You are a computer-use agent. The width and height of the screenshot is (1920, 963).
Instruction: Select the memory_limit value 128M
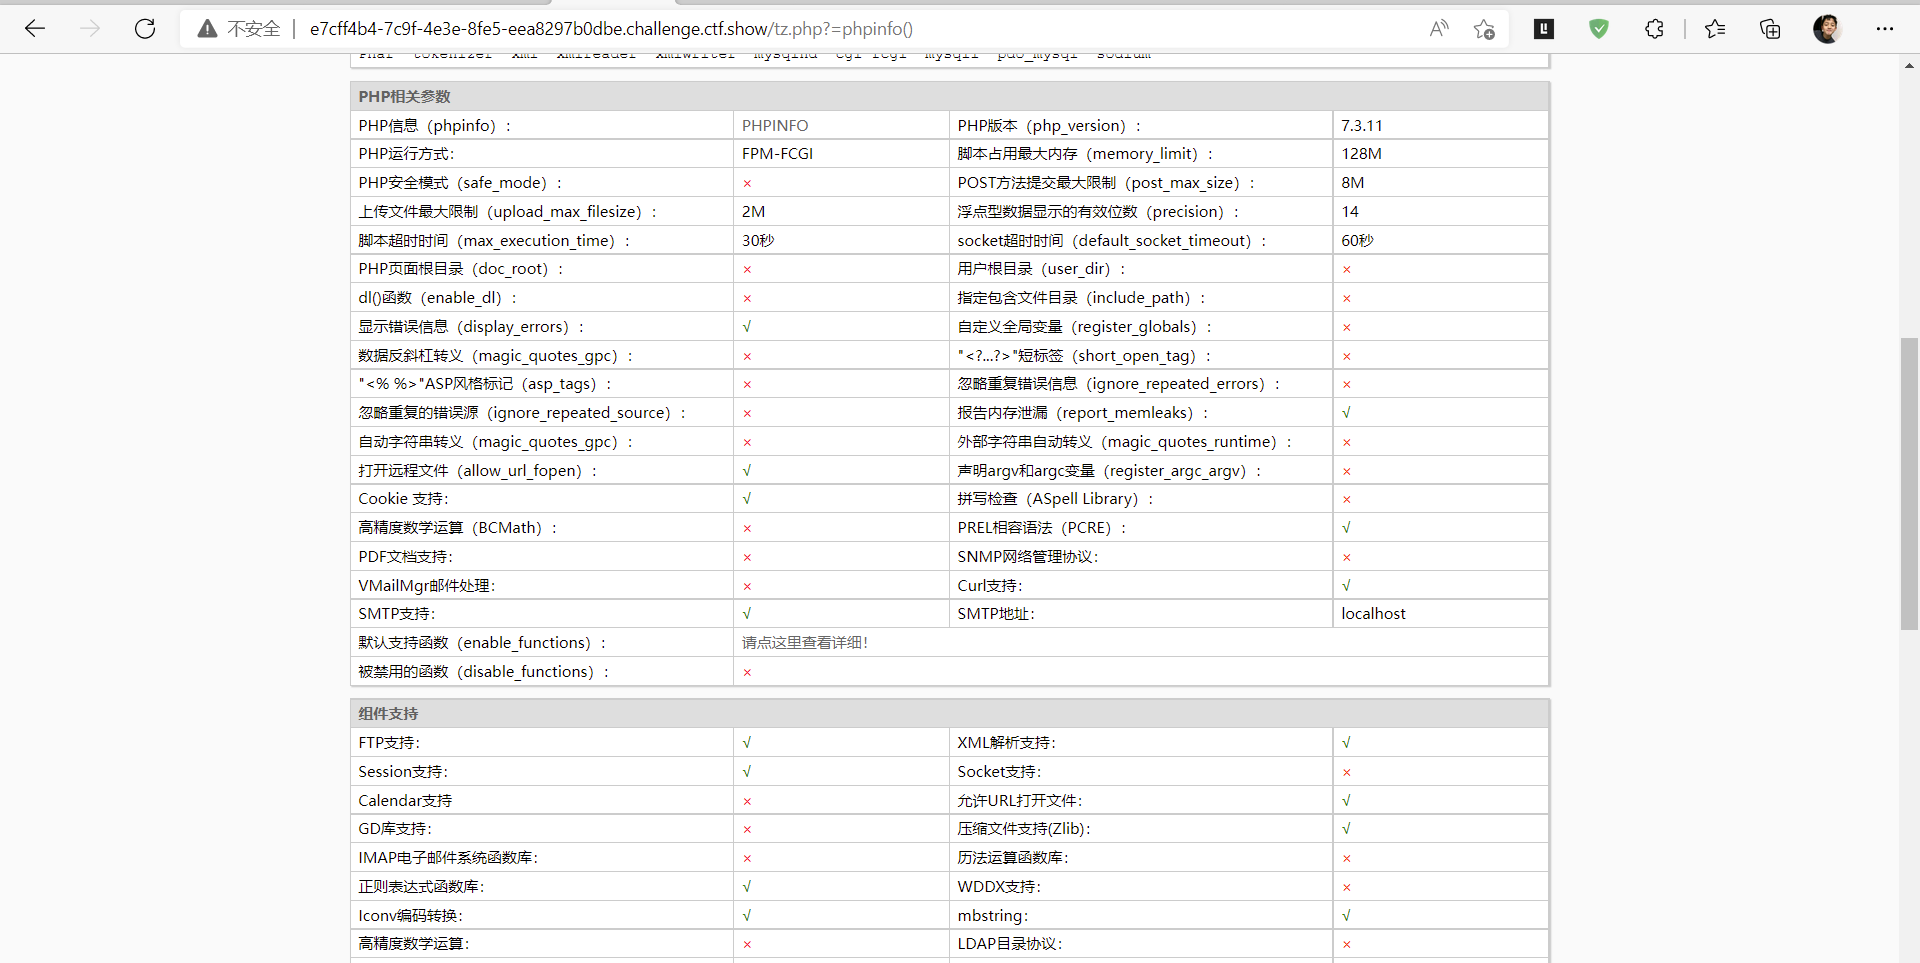(x=1361, y=154)
